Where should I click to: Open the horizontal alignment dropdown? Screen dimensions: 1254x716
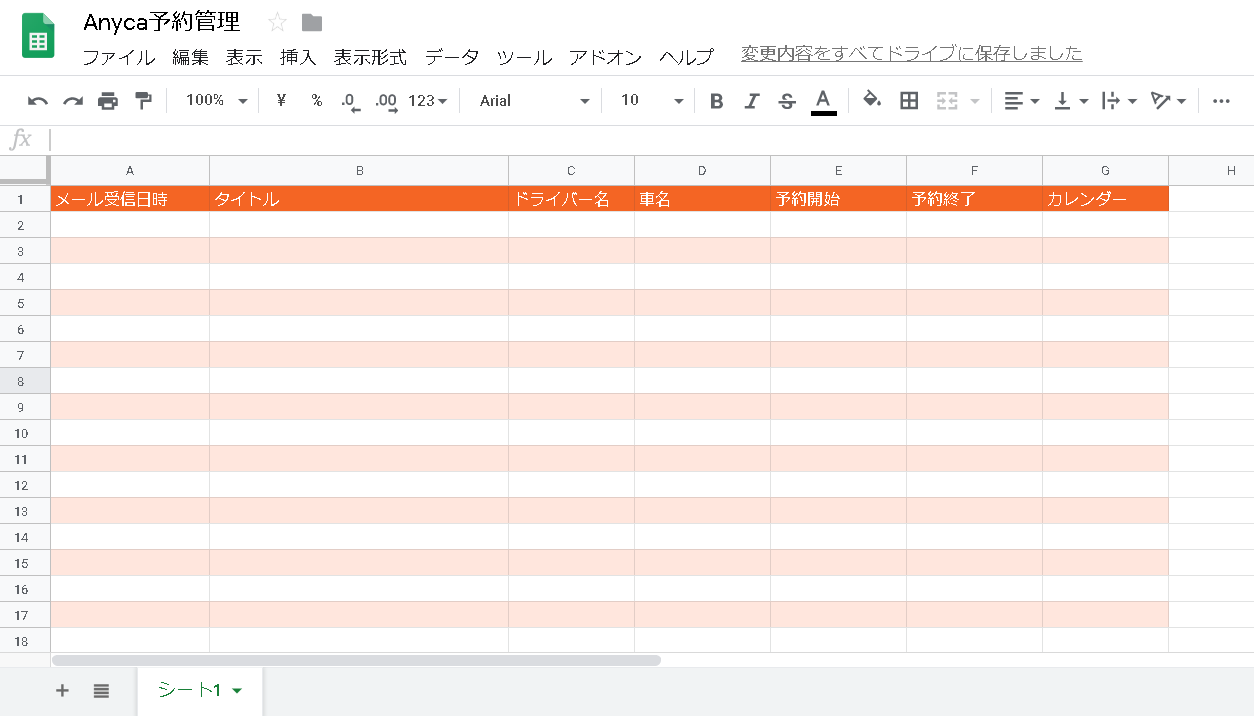click(x=1021, y=100)
